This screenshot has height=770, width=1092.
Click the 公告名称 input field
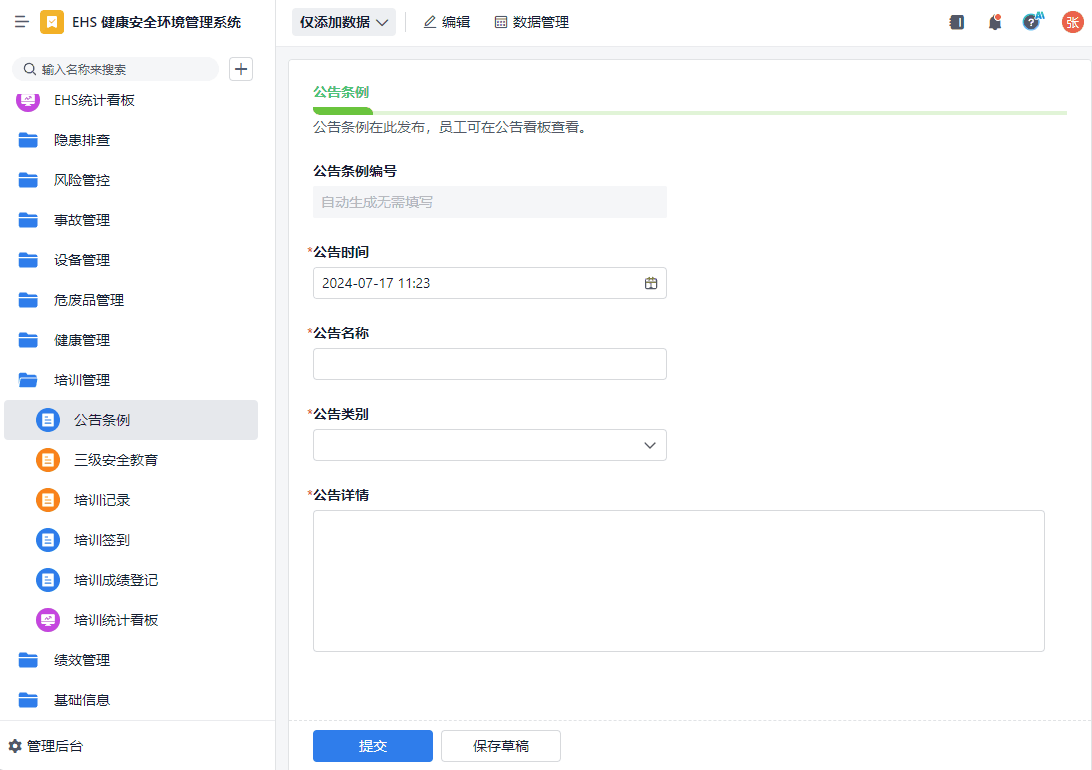tap(490, 364)
